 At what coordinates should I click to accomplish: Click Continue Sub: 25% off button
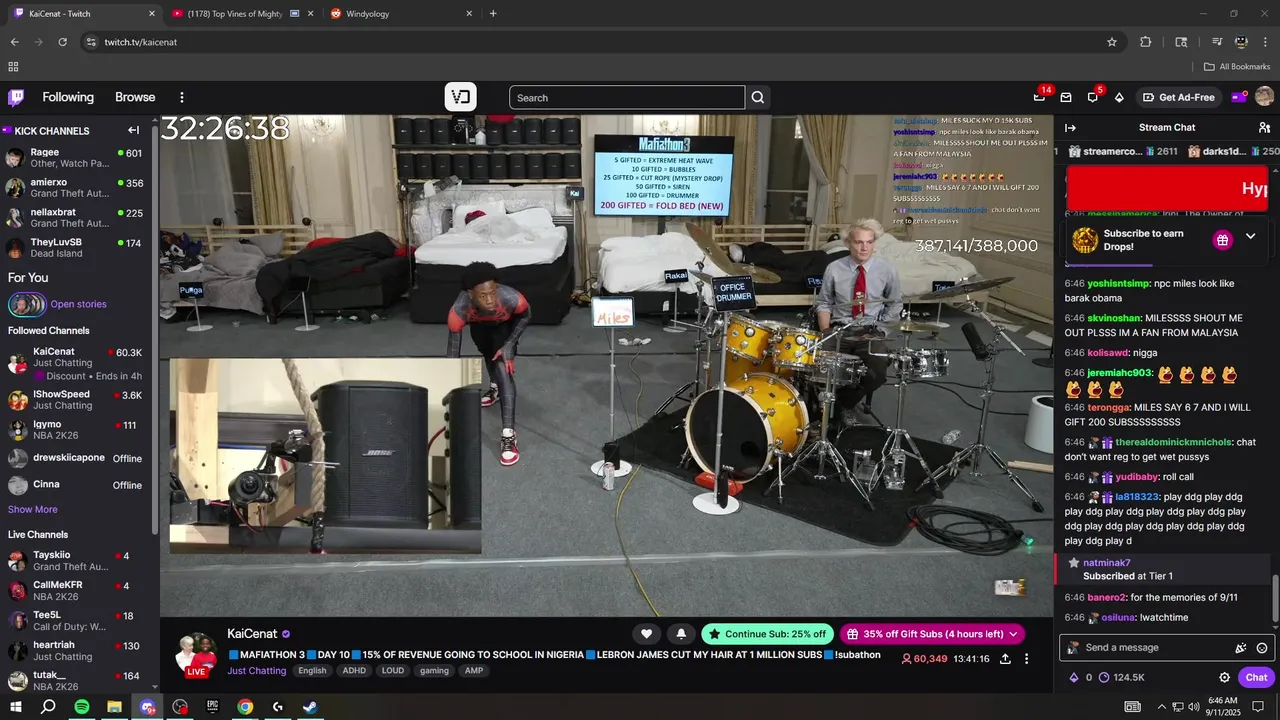768,633
